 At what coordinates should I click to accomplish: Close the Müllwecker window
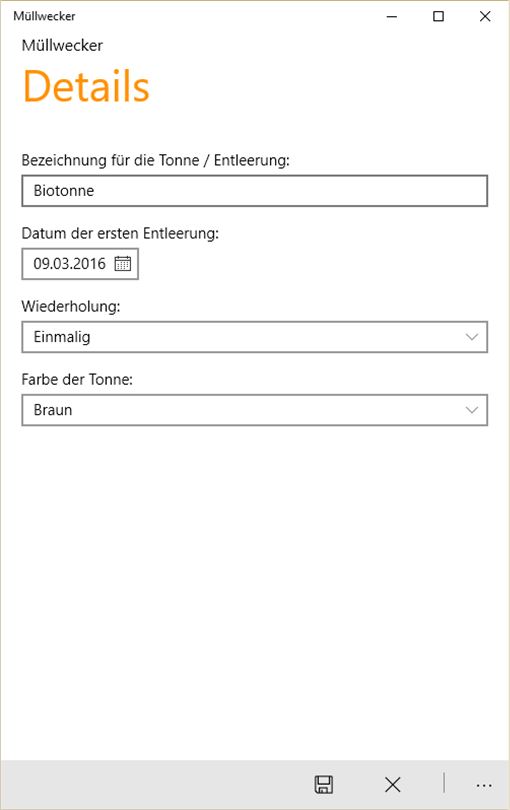[485, 17]
